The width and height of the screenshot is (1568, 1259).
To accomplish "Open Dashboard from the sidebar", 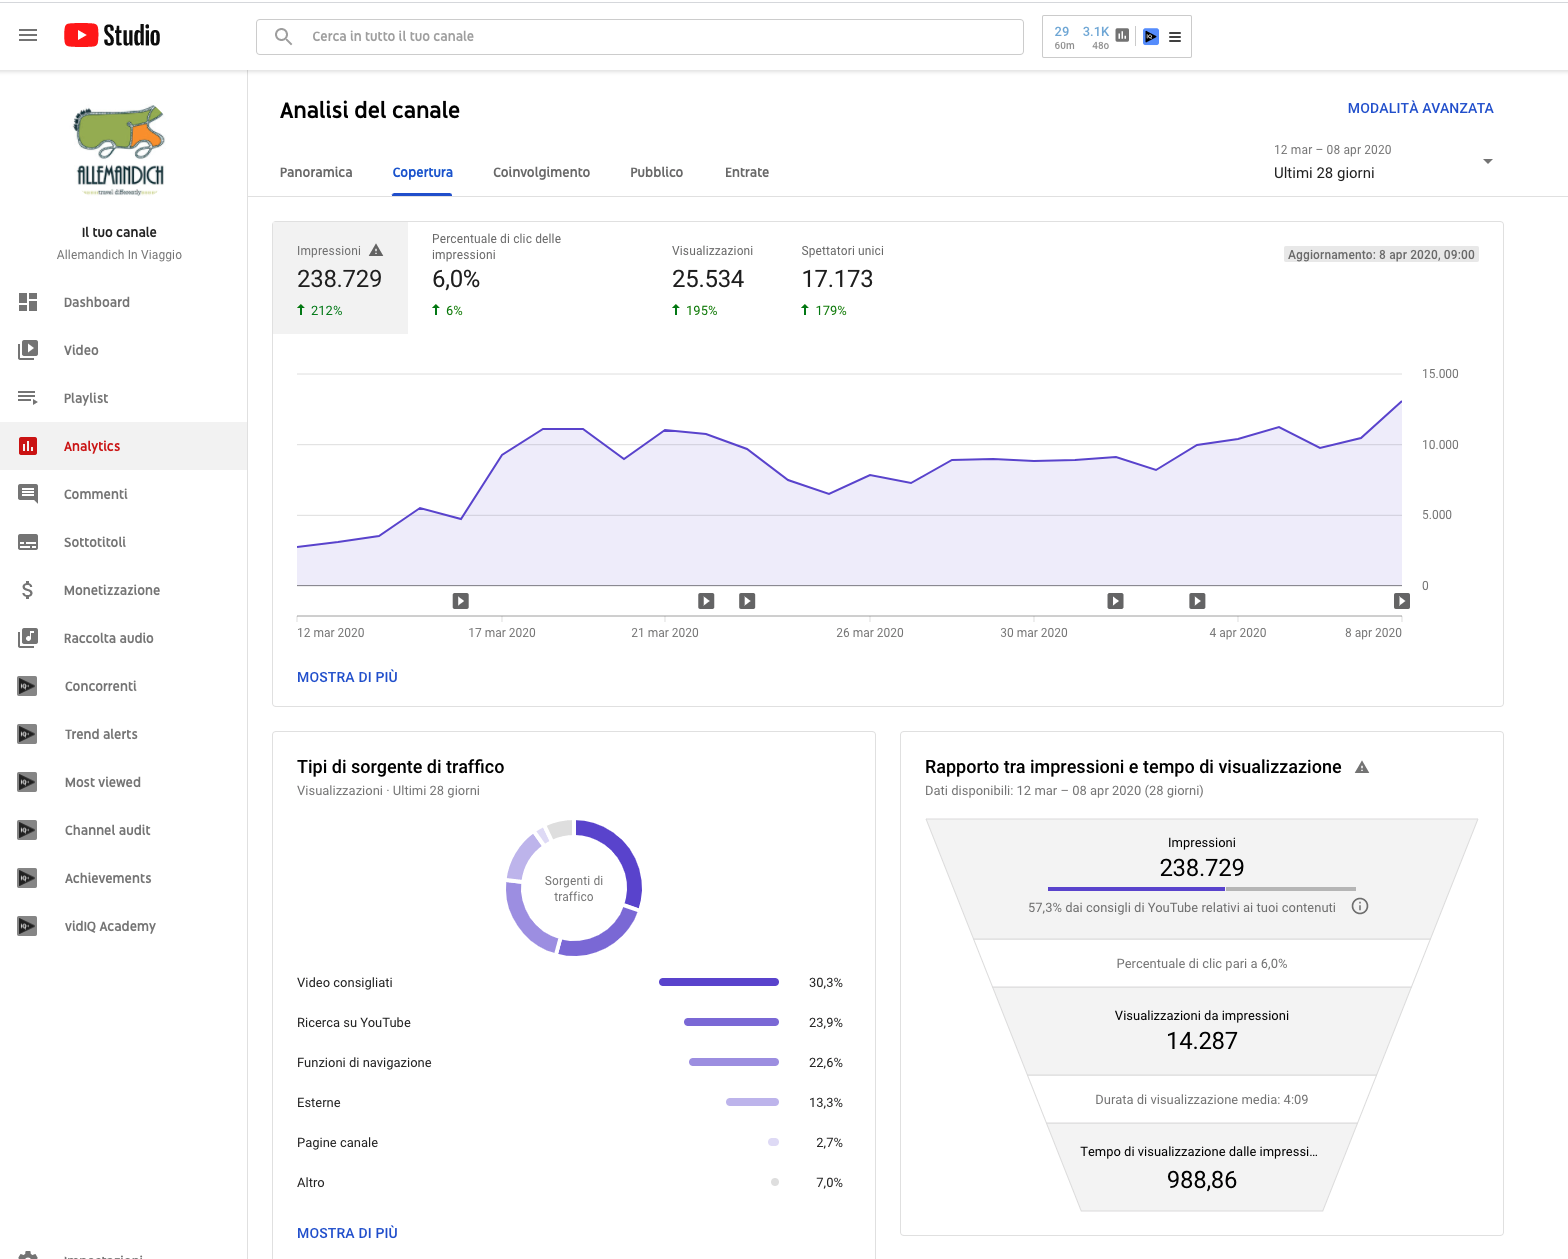I will point(97,302).
